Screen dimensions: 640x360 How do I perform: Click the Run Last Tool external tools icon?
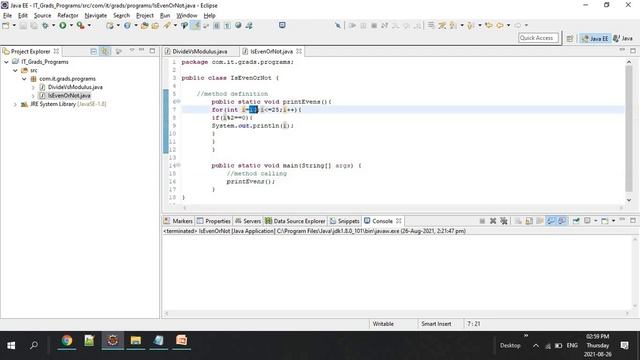[80, 25]
